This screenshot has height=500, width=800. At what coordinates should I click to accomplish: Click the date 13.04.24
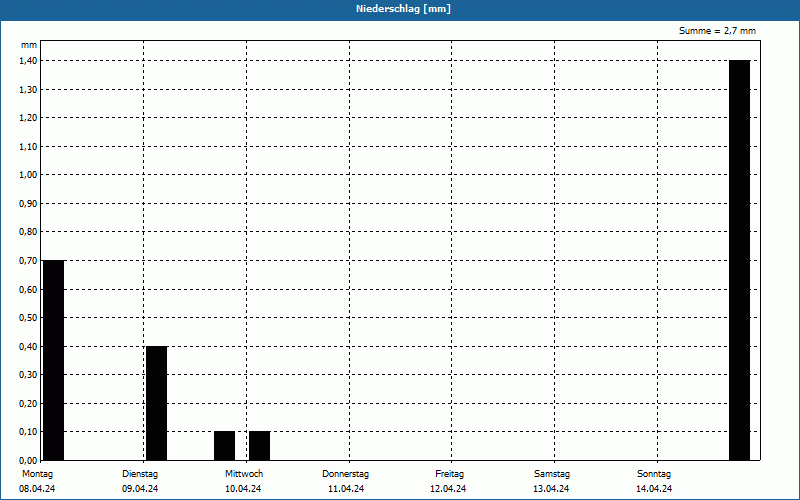(551, 489)
